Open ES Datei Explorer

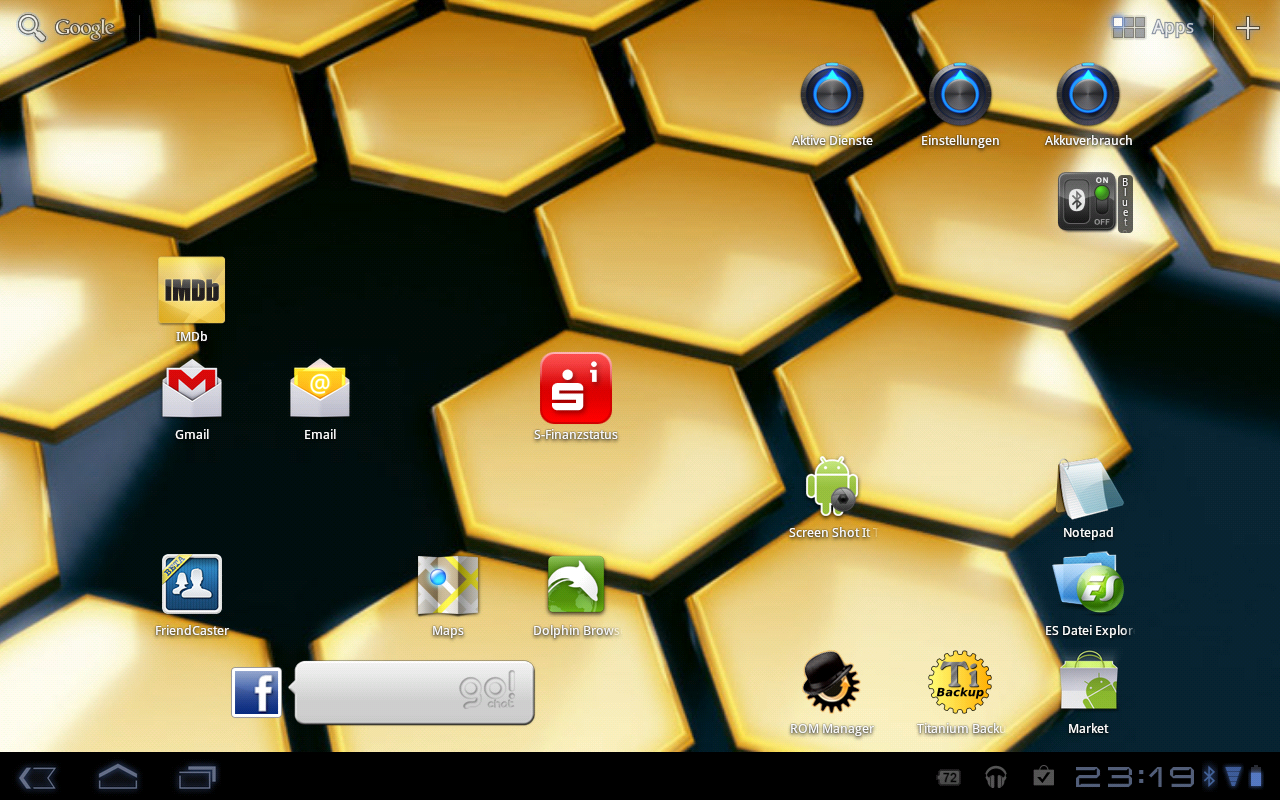click(1088, 583)
